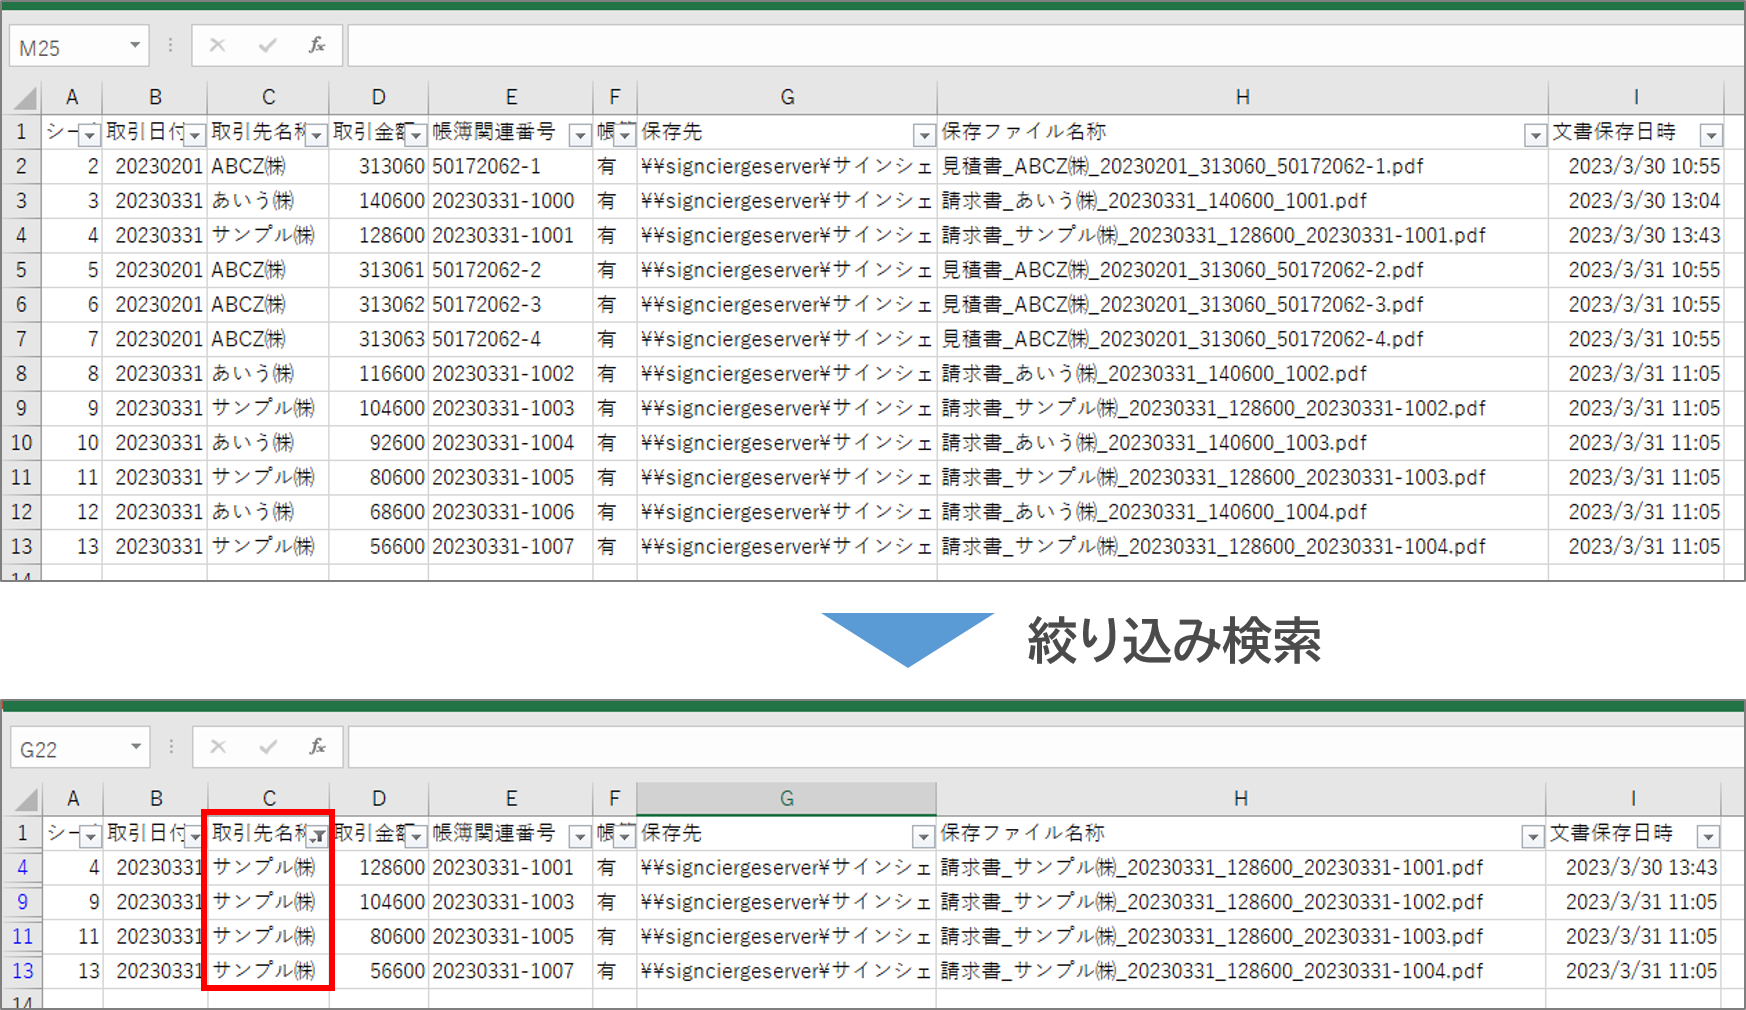This screenshot has width=1746, height=1010.
Task: Open 保存先 filter dropdown in filtered sheet
Action: [923, 836]
